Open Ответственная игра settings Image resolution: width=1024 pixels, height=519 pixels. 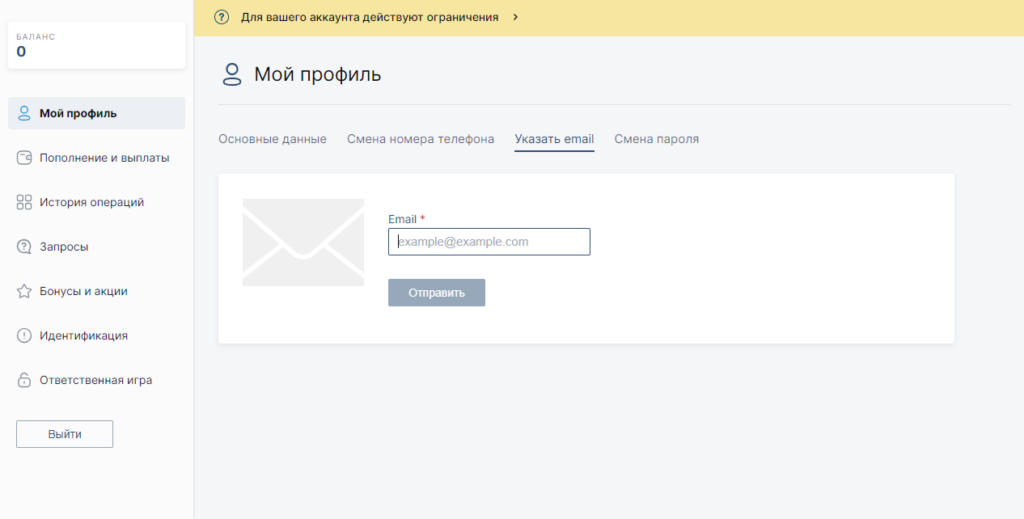pos(97,380)
